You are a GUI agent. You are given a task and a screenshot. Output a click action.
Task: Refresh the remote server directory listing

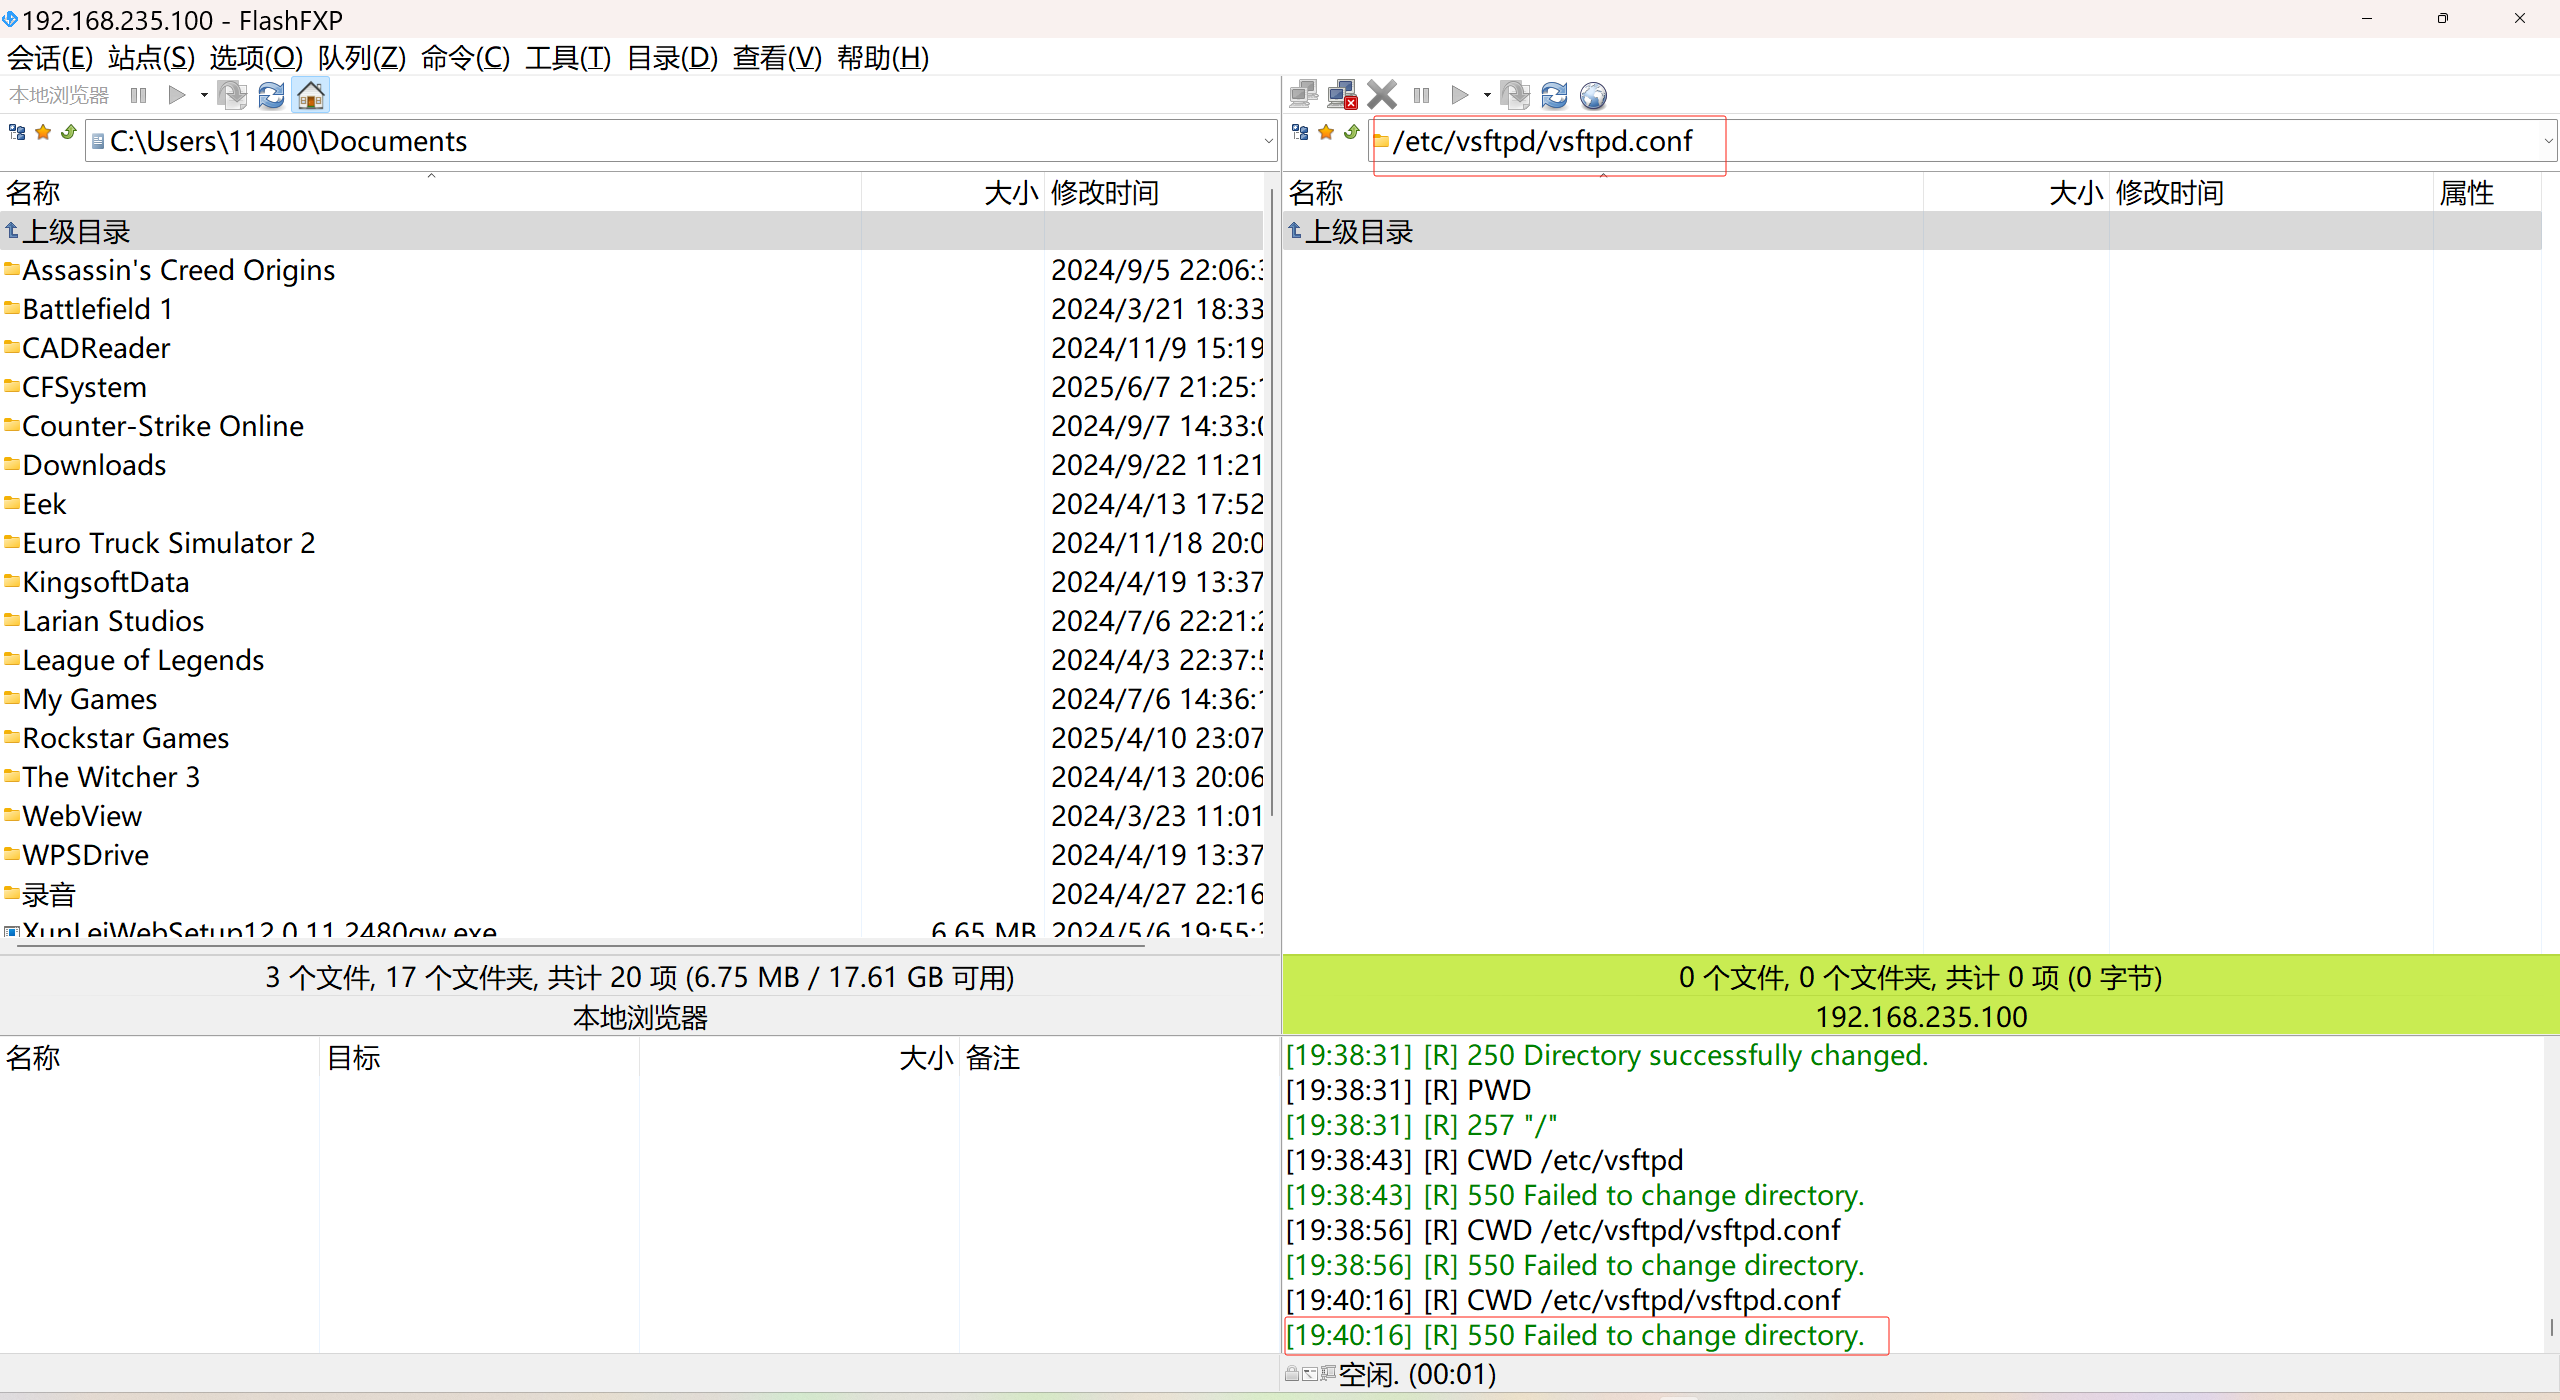coord(1554,95)
